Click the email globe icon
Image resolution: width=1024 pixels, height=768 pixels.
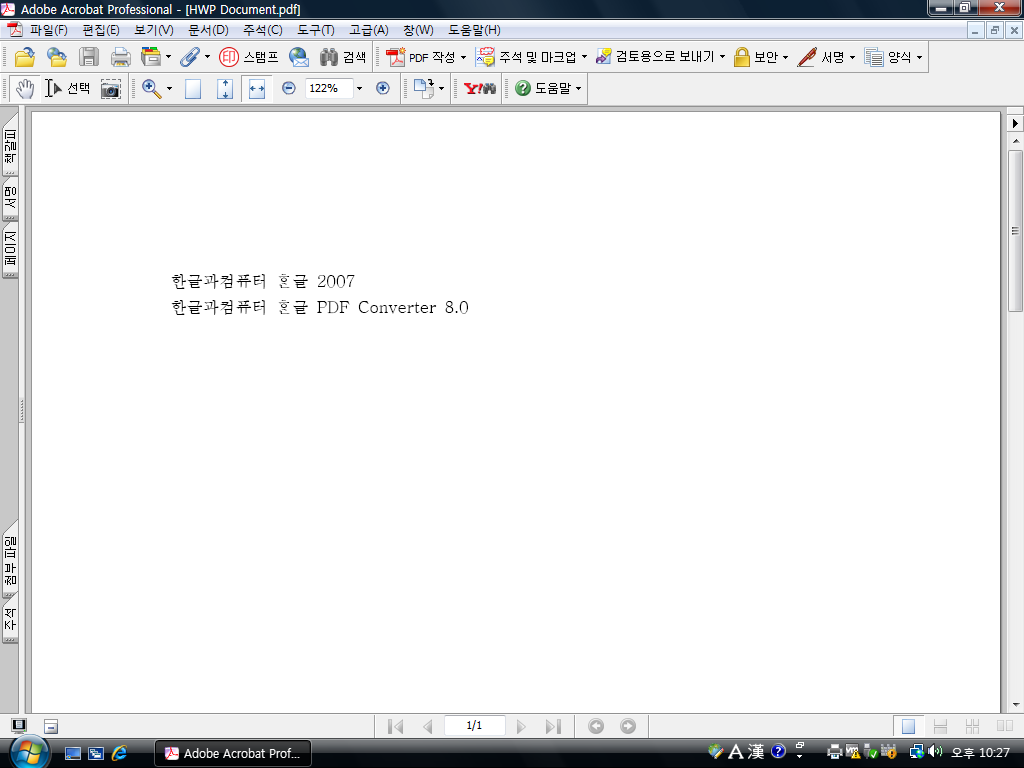[x=299, y=57]
